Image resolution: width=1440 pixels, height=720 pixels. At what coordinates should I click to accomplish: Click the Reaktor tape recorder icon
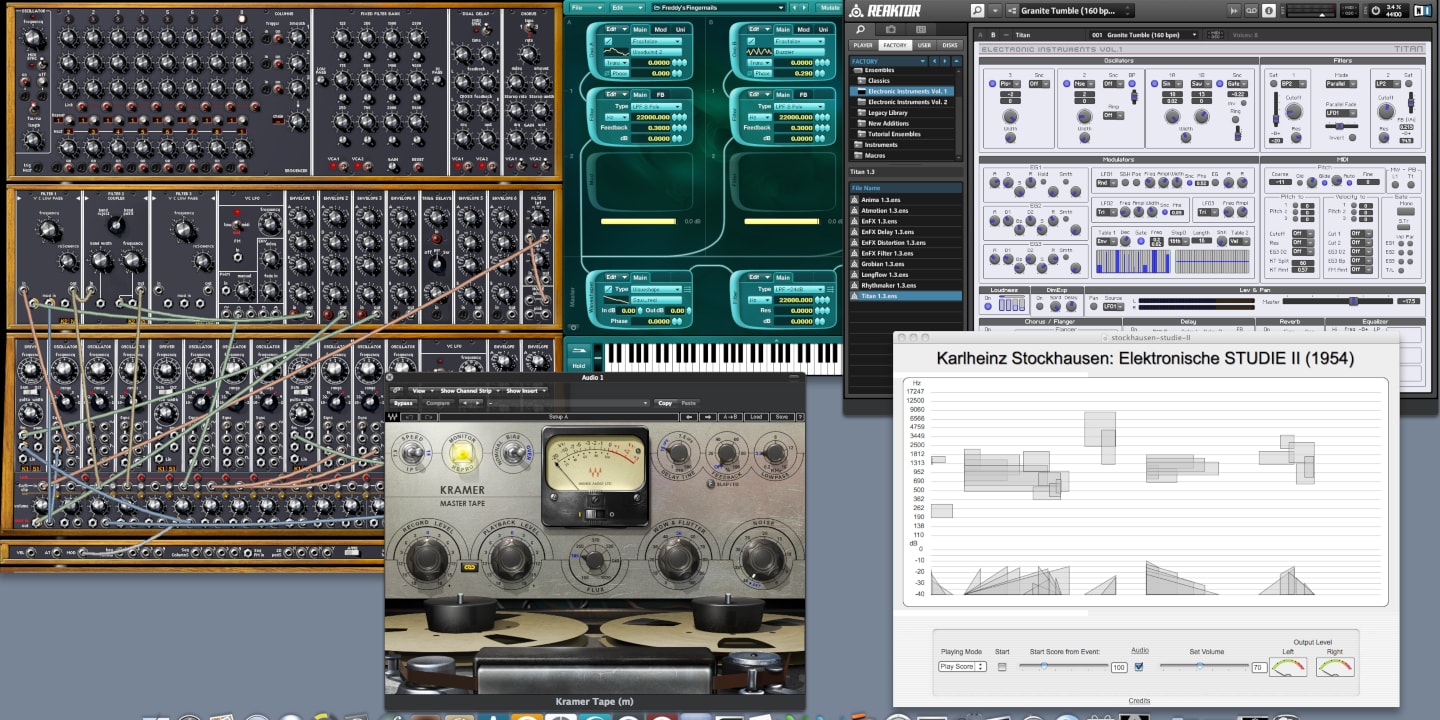pos(1251,10)
